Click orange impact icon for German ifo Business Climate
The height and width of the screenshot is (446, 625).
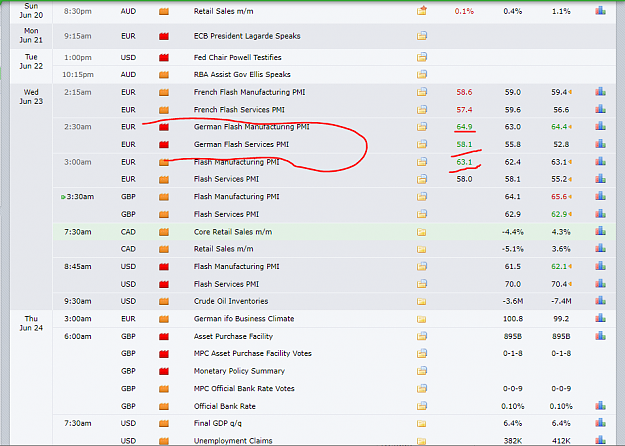[x=164, y=319]
